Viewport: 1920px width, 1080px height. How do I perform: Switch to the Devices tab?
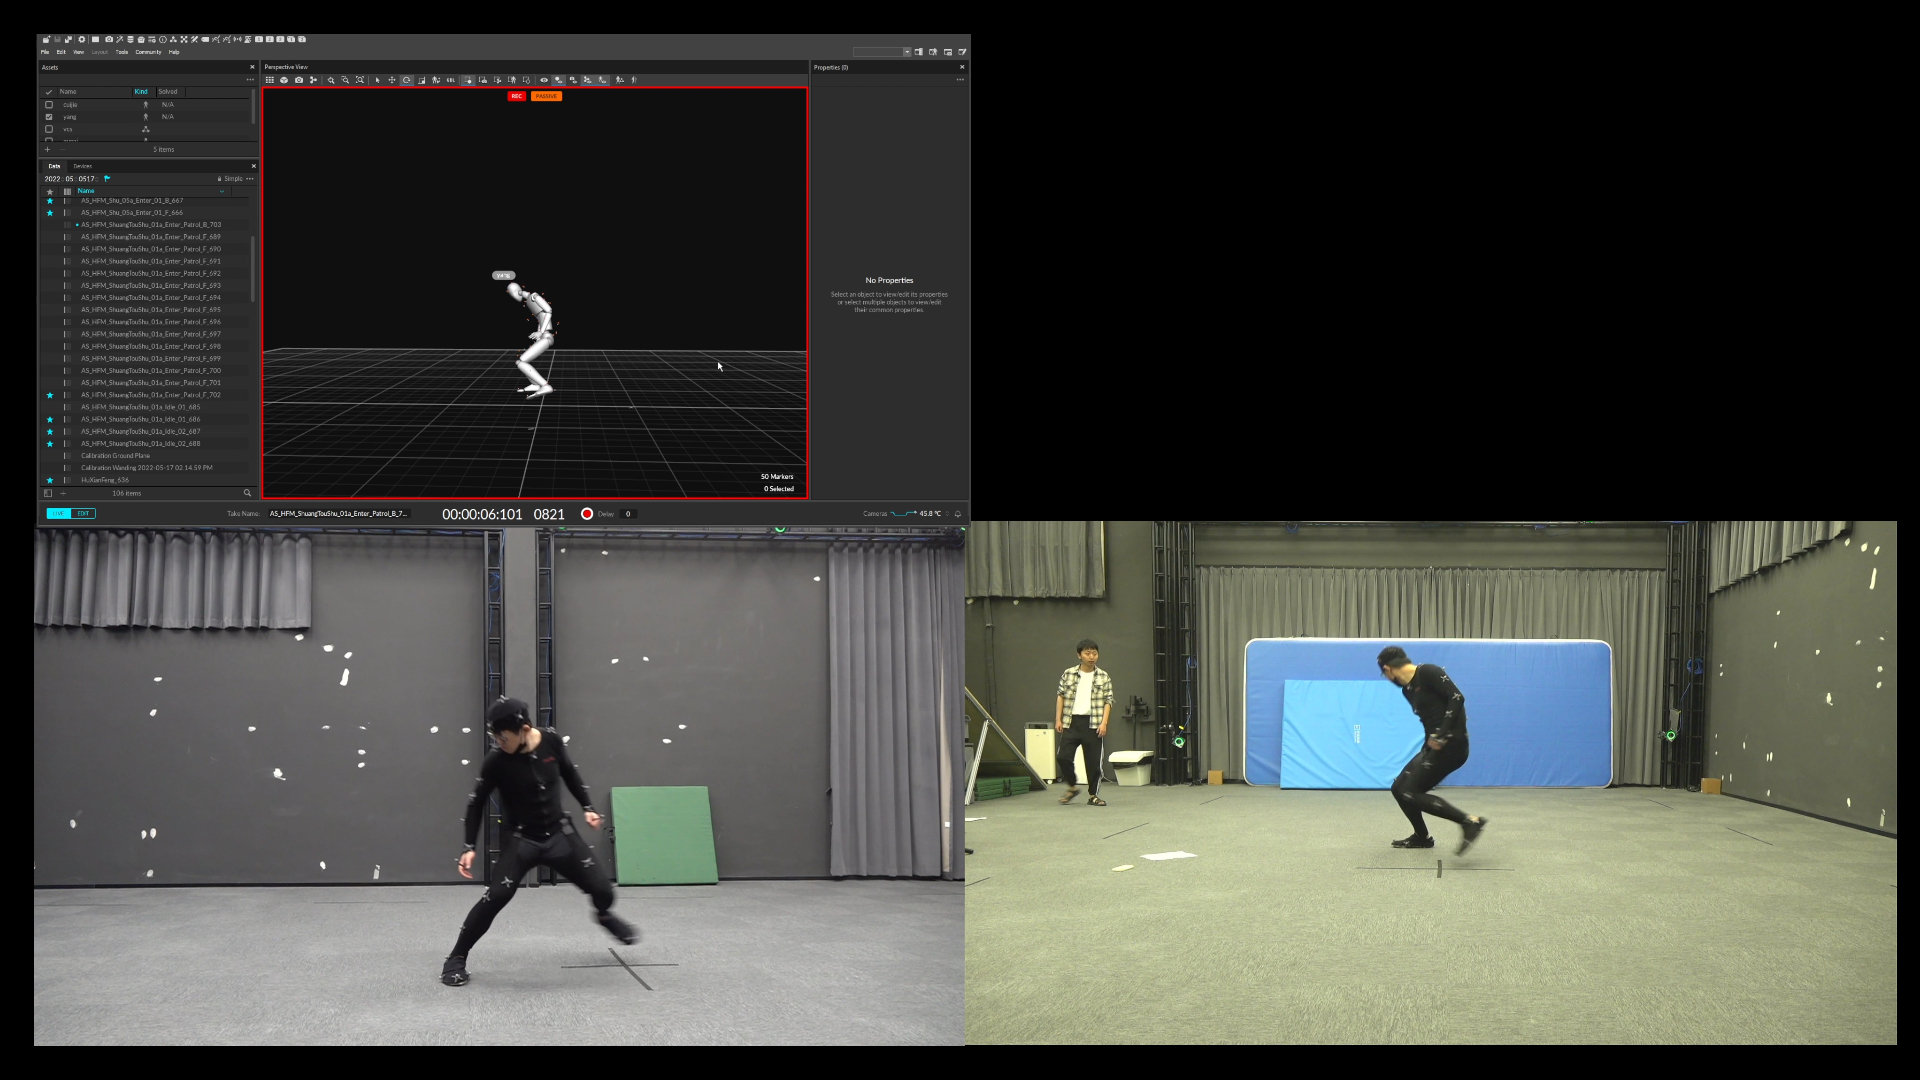(x=83, y=166)
